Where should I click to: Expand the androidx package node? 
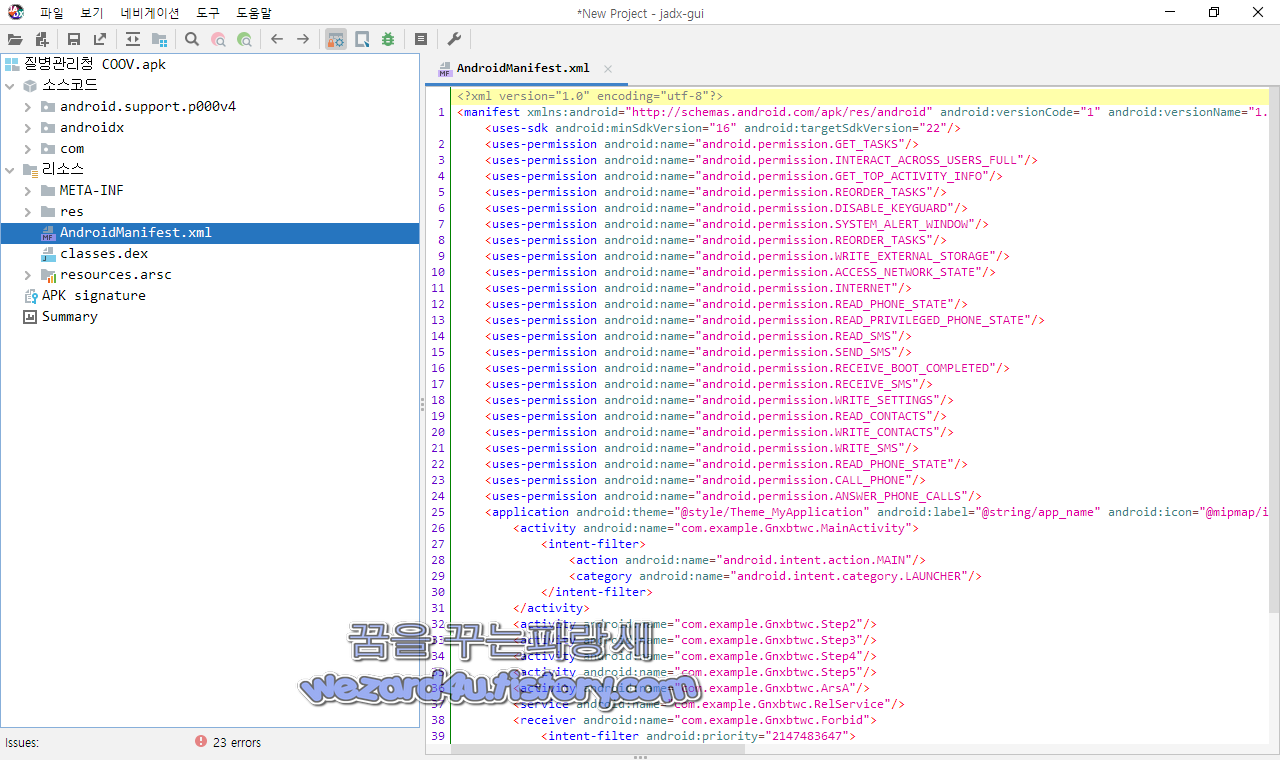[28, 127]
